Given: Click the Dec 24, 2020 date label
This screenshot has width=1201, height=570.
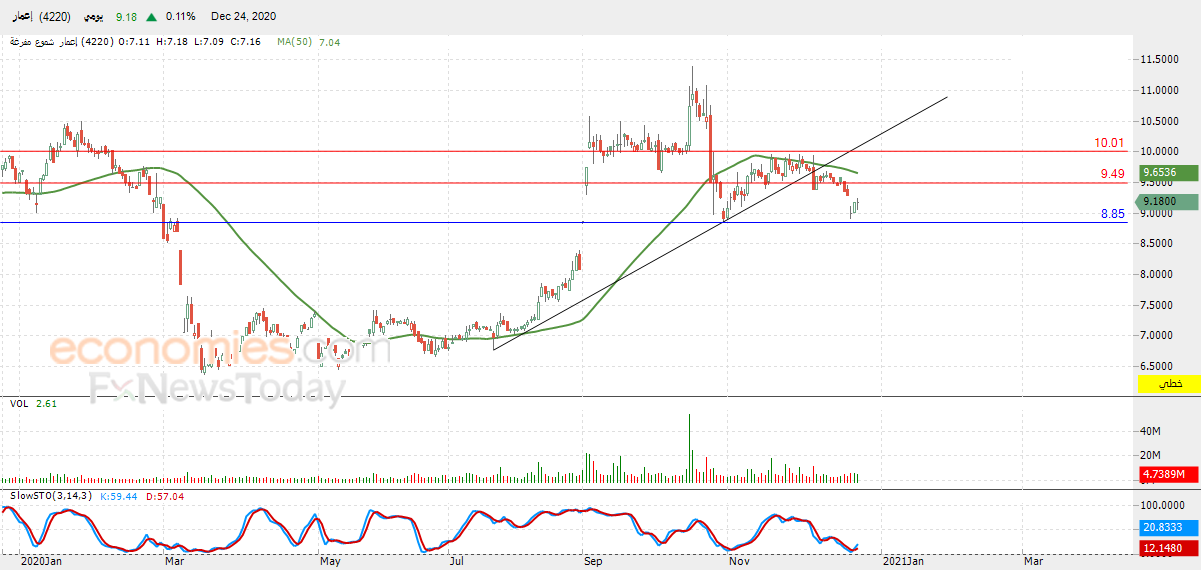Looking at the screenshot, I should tap(244, 17).
